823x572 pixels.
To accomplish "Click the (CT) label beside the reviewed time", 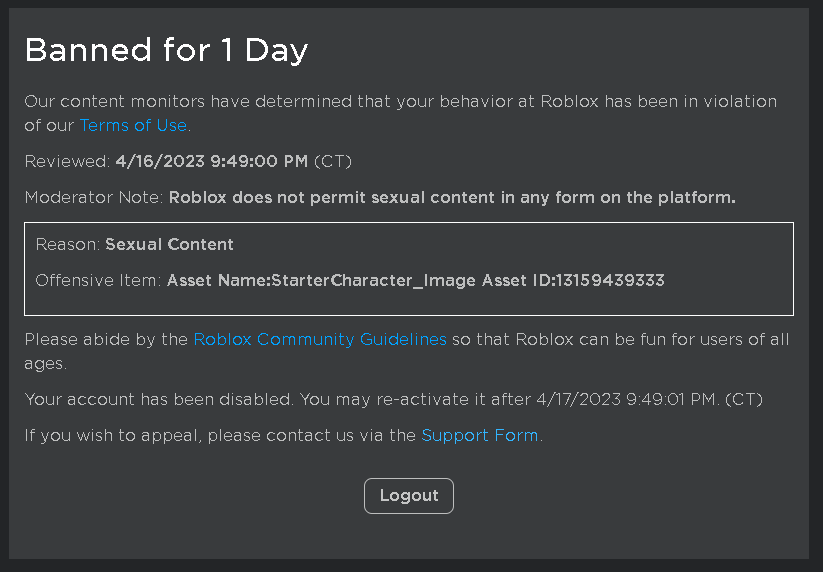I will click(x=333, y=161).
